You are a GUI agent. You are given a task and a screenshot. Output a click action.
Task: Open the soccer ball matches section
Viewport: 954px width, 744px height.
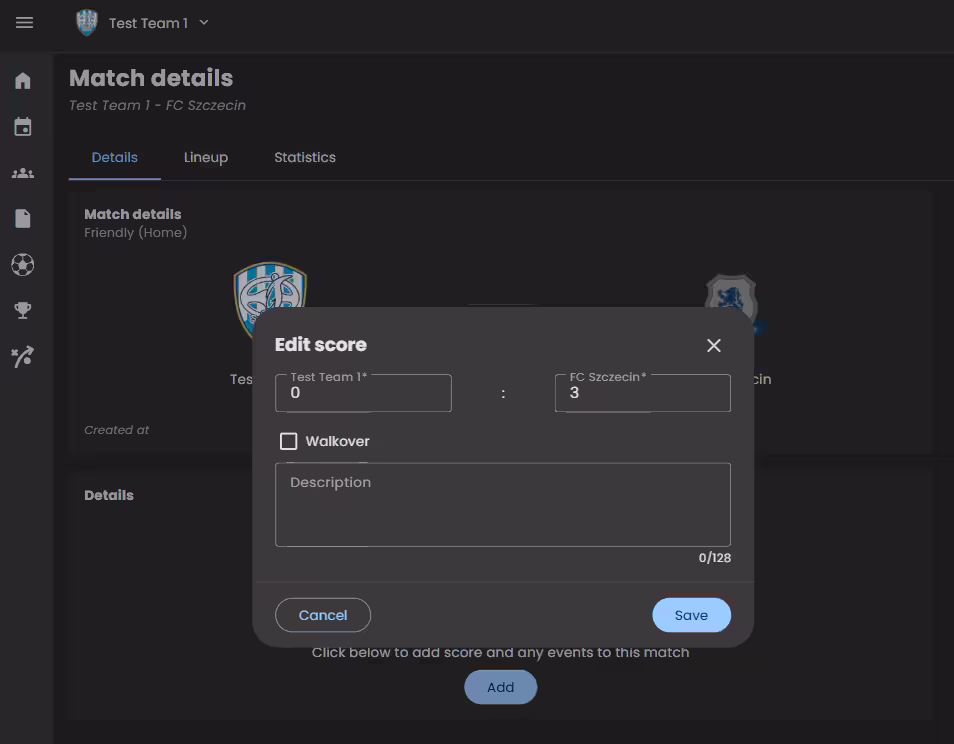pos(23,265)
